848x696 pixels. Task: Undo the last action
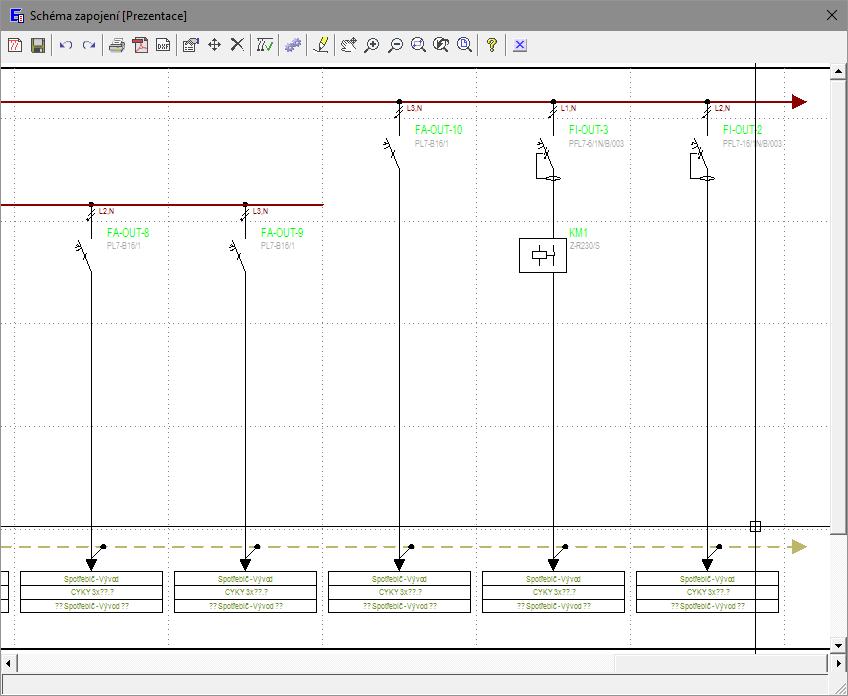coord(66,45)
